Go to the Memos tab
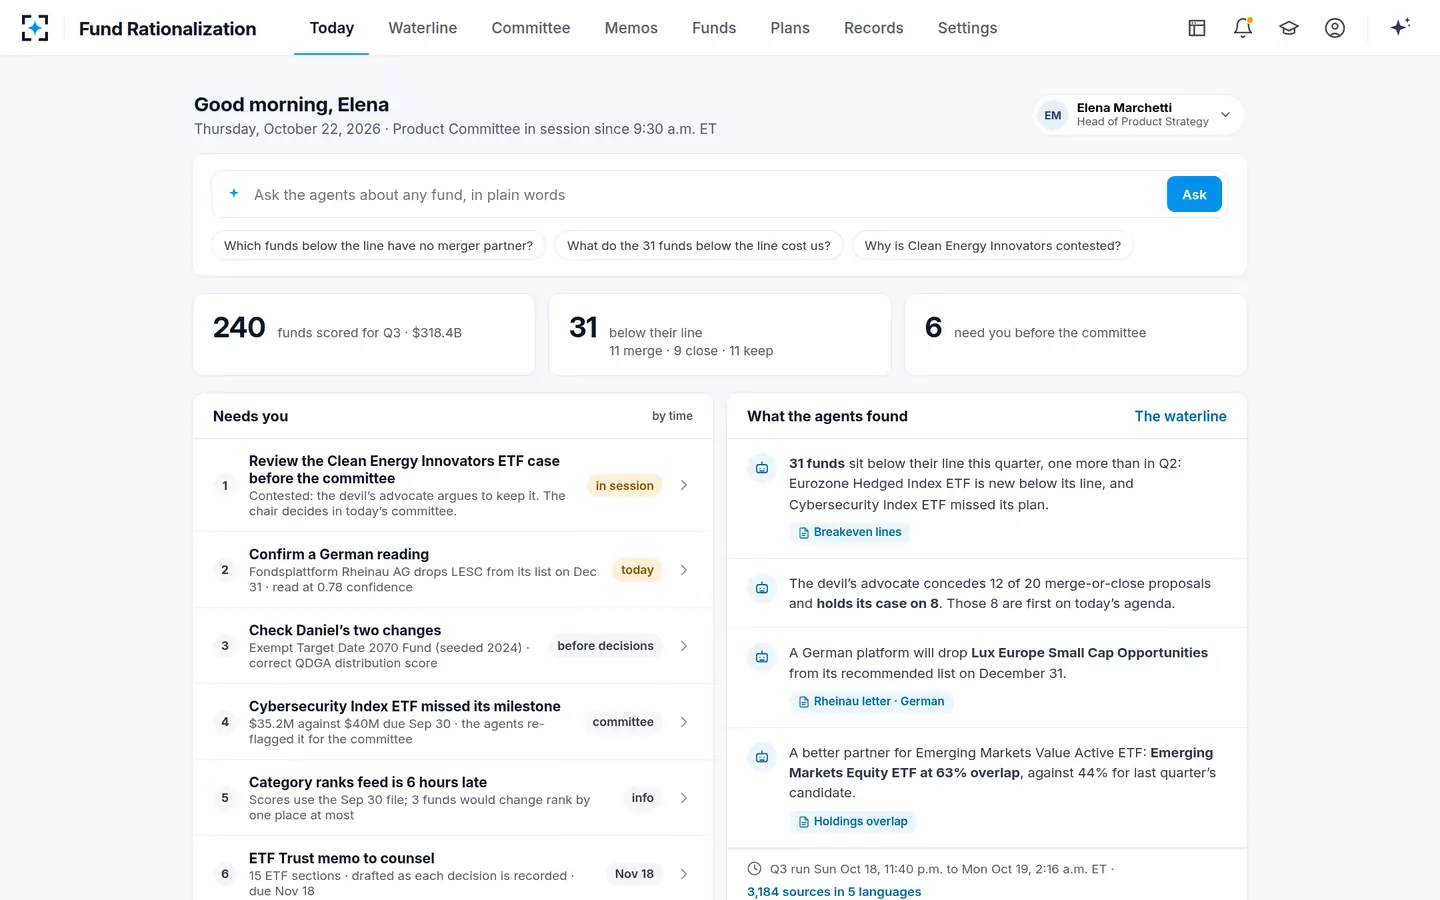 [631, 28]
